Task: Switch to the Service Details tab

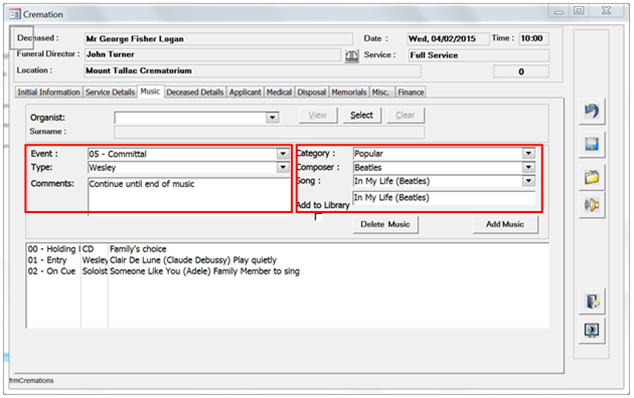Action: point(110,92)
